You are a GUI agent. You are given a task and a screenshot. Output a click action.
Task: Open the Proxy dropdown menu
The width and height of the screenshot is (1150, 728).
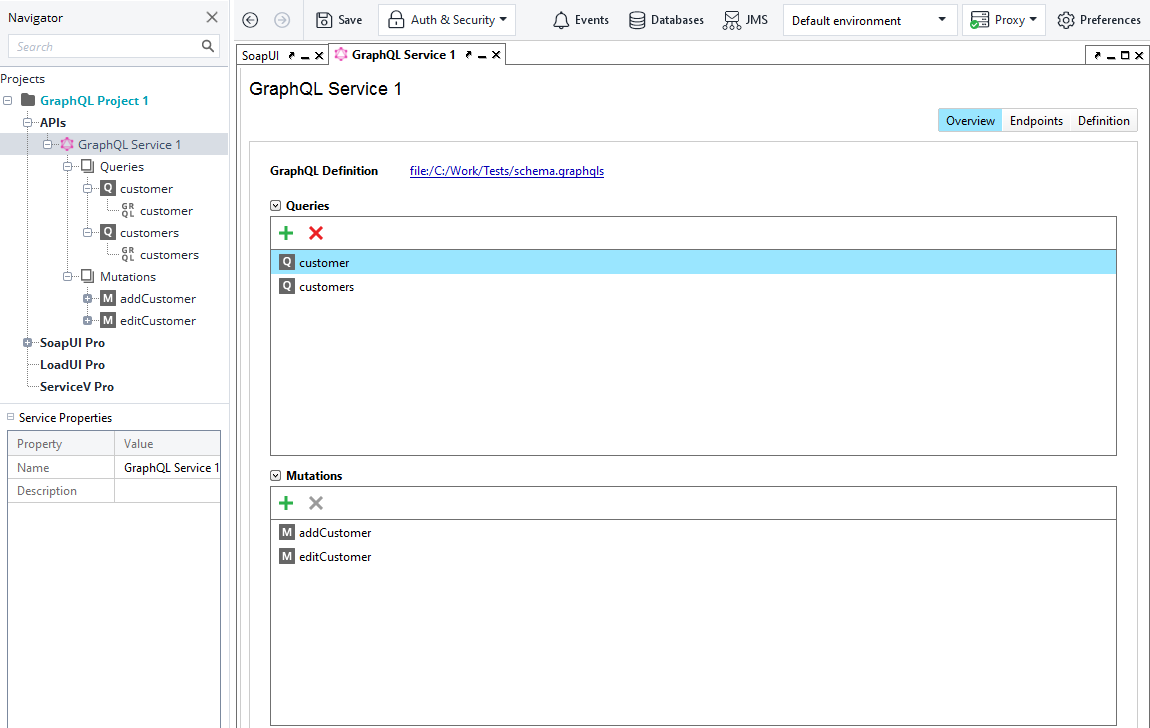point(1003,19)
